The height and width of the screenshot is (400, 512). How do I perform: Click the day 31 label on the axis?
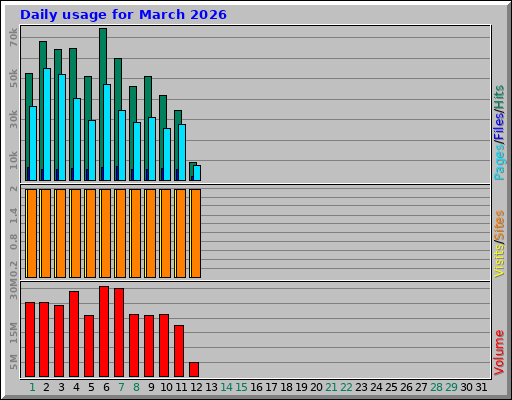click(x=481, y=387)
